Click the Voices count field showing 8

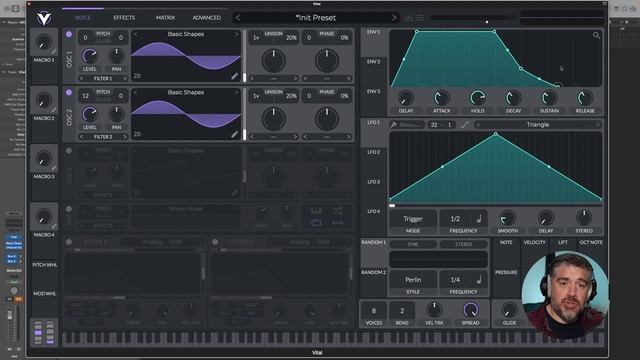click(373, 311)
